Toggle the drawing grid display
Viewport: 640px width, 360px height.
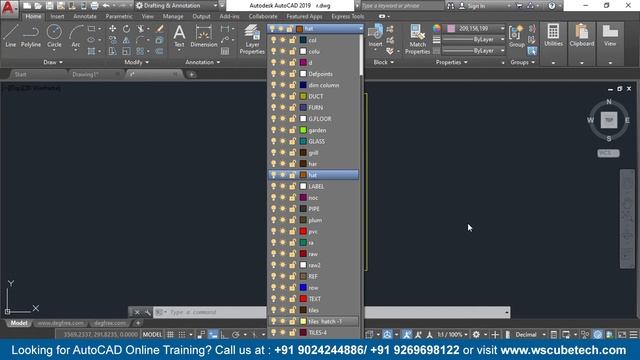(170, 335)
